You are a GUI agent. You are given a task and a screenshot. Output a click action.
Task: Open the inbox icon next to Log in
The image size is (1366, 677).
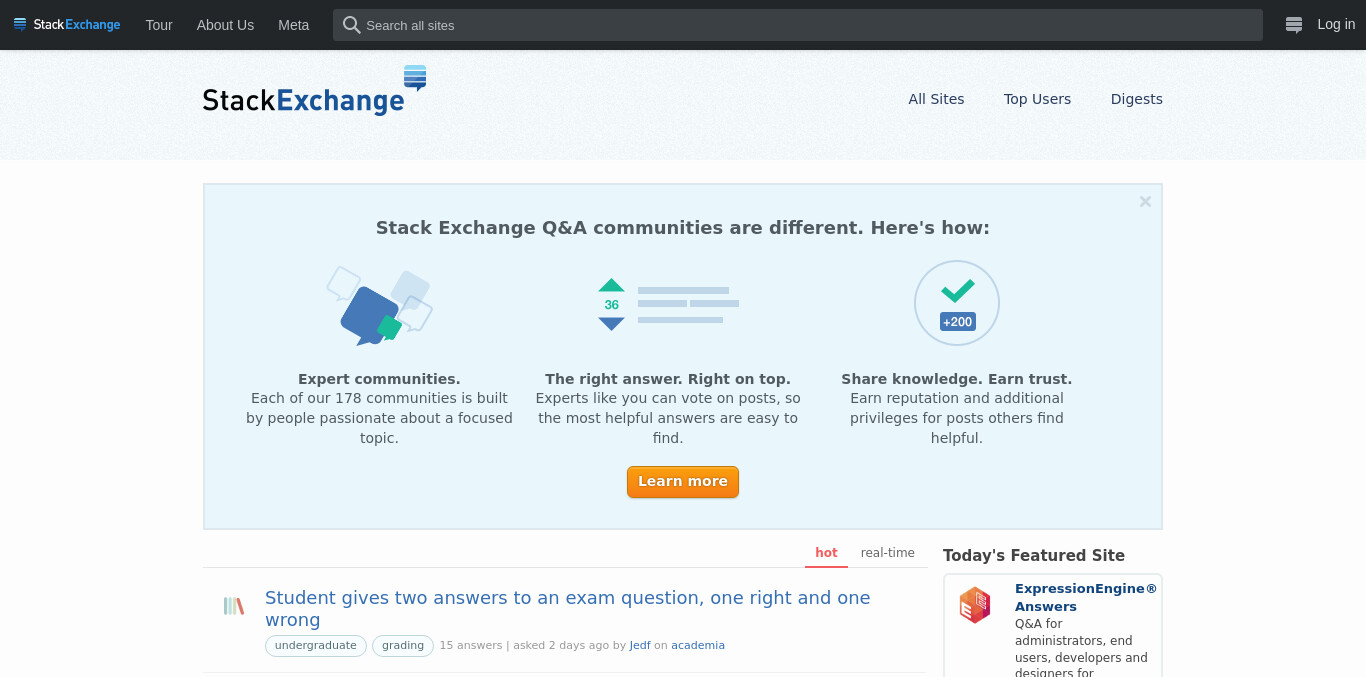tap(1294, 25)
